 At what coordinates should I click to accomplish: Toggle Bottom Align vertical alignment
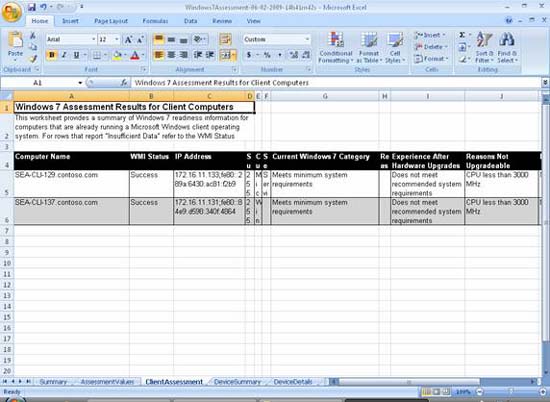183,39
